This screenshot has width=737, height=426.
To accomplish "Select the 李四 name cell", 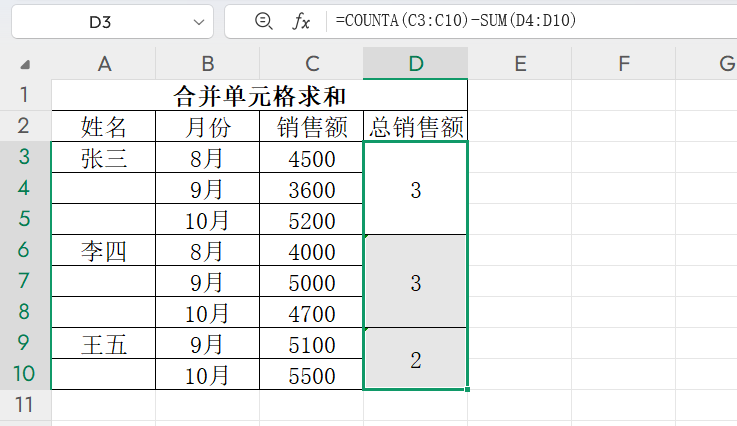I will (x=103, y=251).
